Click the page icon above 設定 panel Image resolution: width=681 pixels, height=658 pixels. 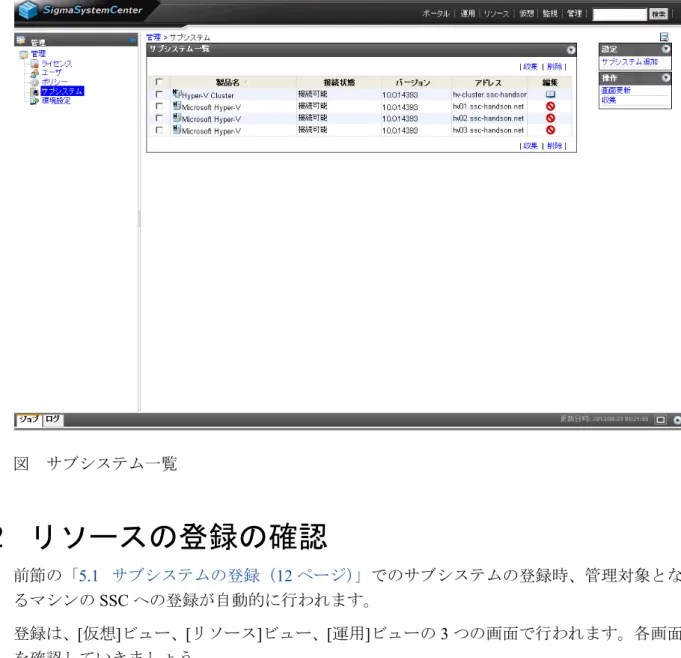[664, 37]
